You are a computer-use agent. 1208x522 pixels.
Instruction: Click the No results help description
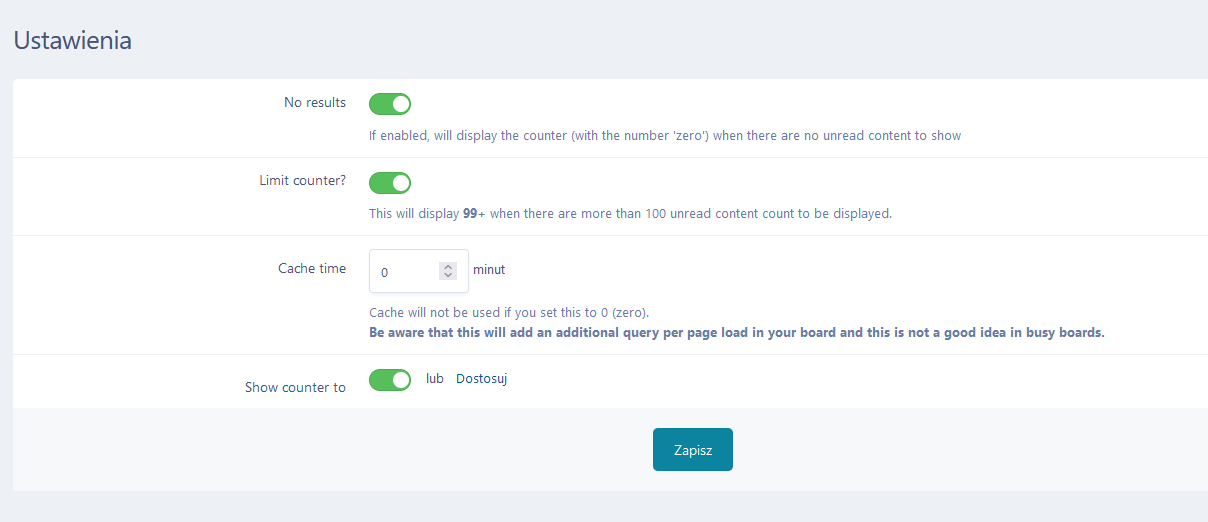pos(665,135)
